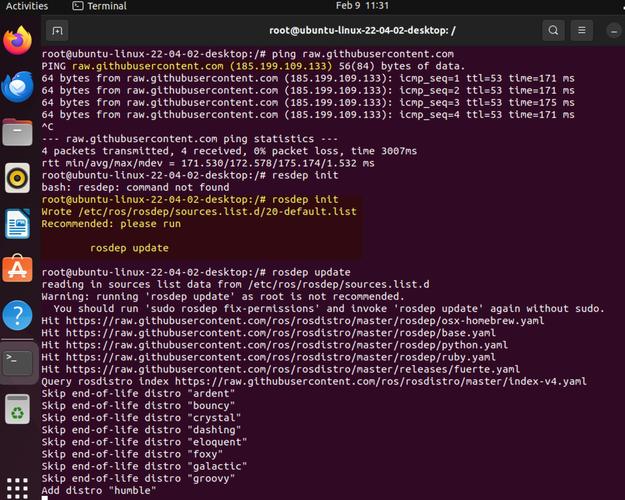Open the Activities overview
This screenshot has width=625, height=500.
(x=27, y=6)
